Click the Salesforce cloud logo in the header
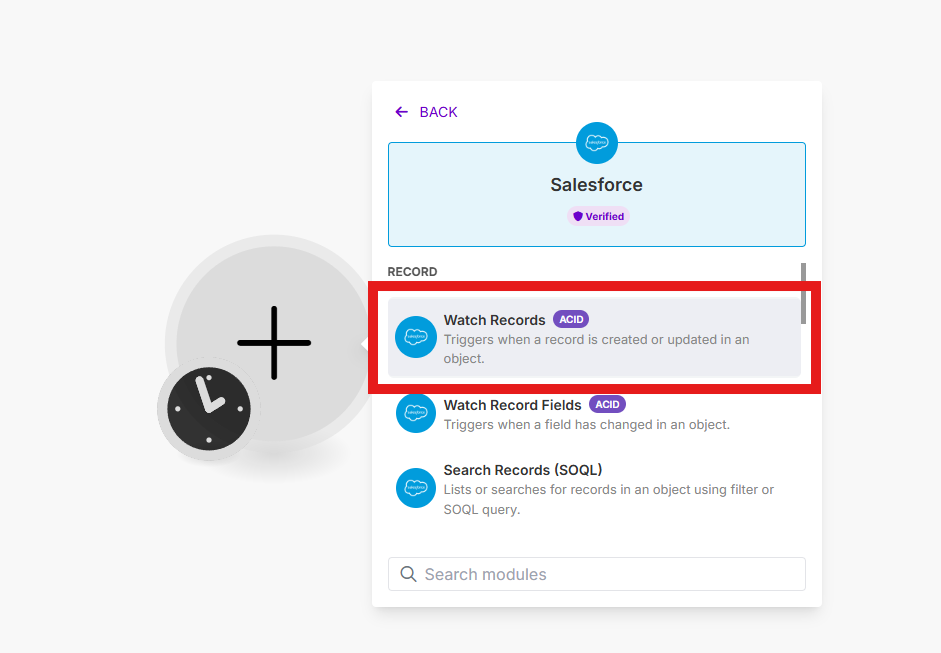 [597, 143]
